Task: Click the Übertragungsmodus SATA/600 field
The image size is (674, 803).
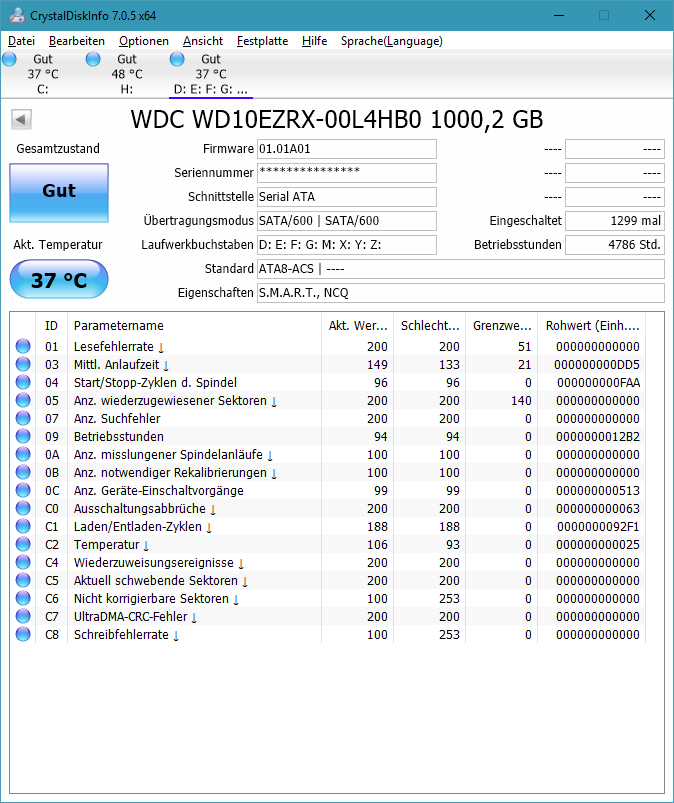Action: [347, 221]
